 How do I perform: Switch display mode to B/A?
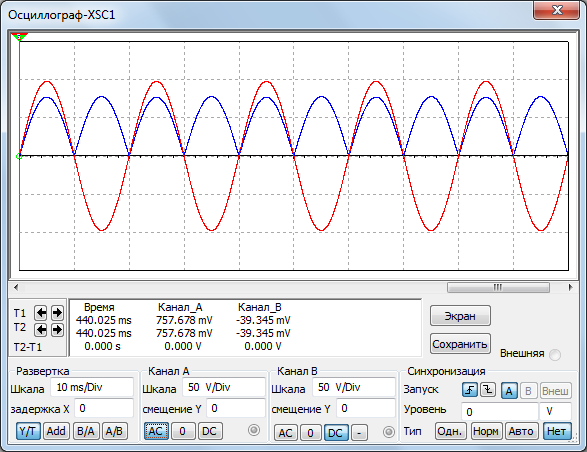(86, 431)
